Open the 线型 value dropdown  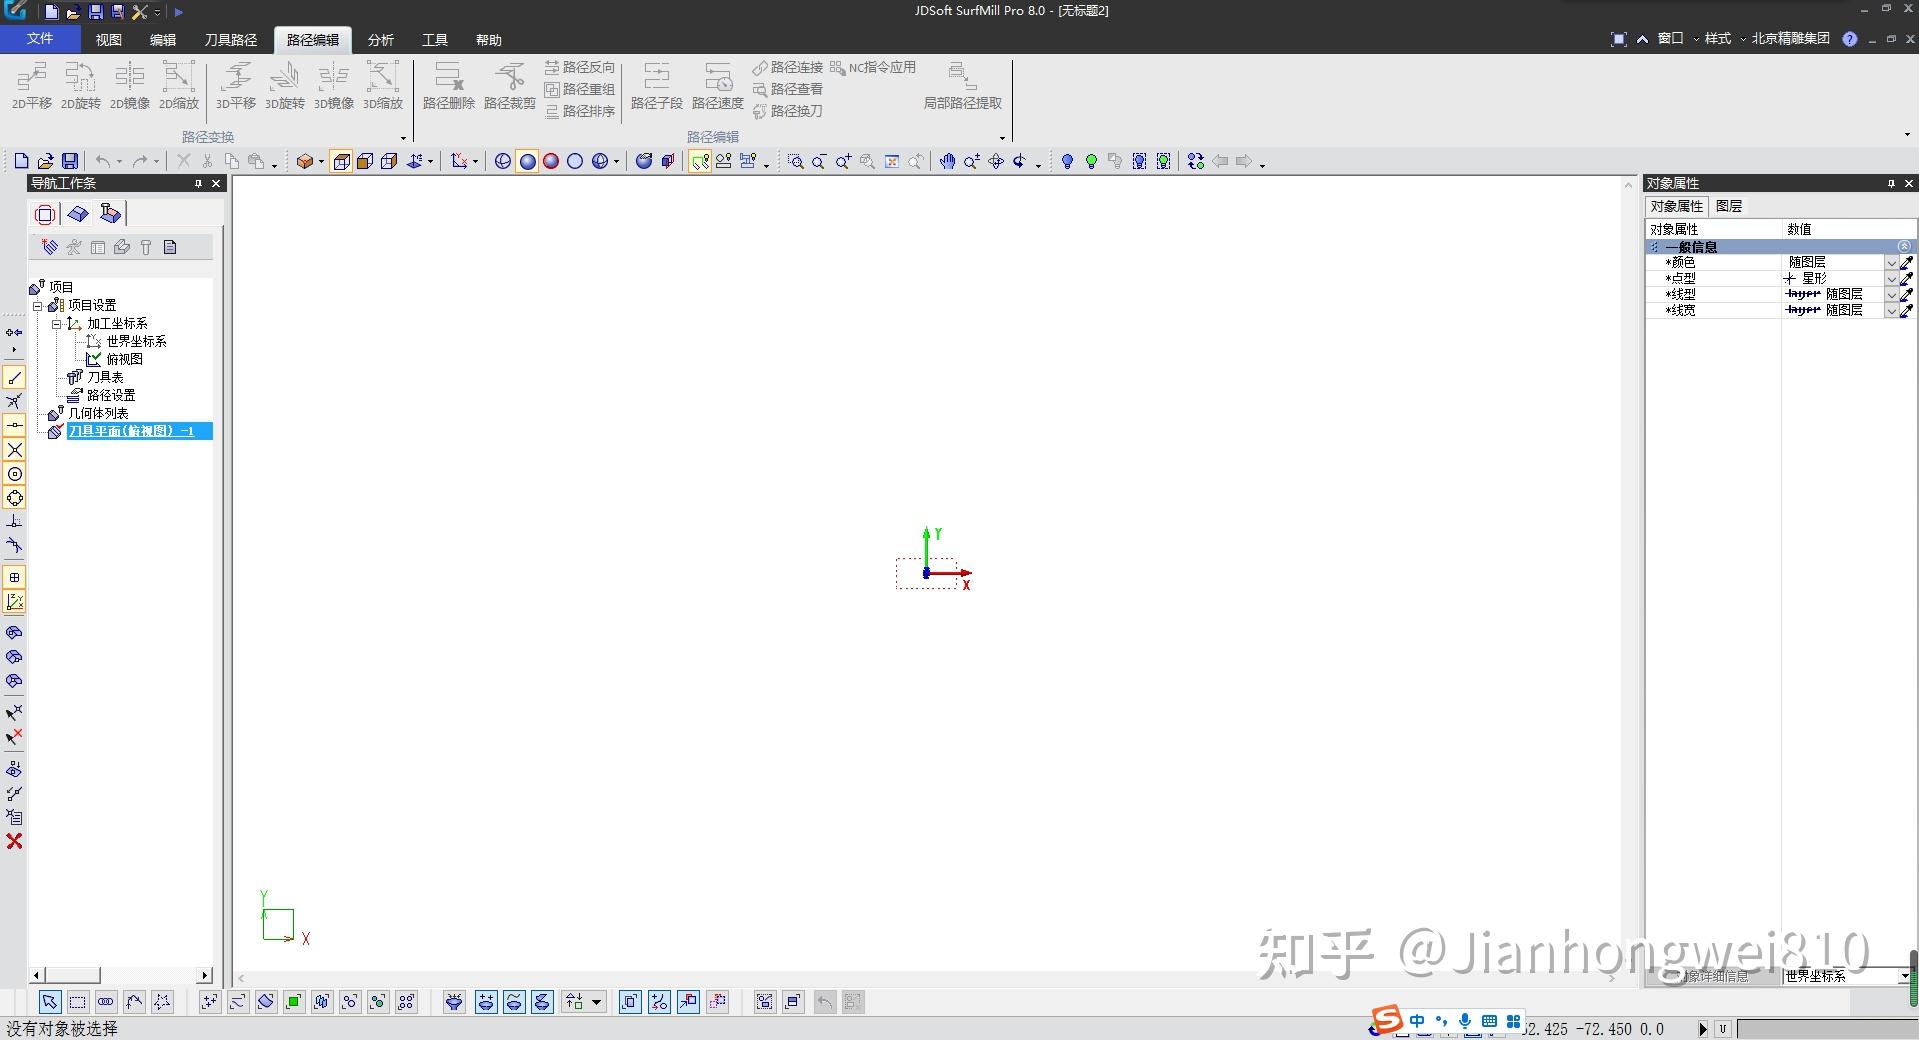1891,294
